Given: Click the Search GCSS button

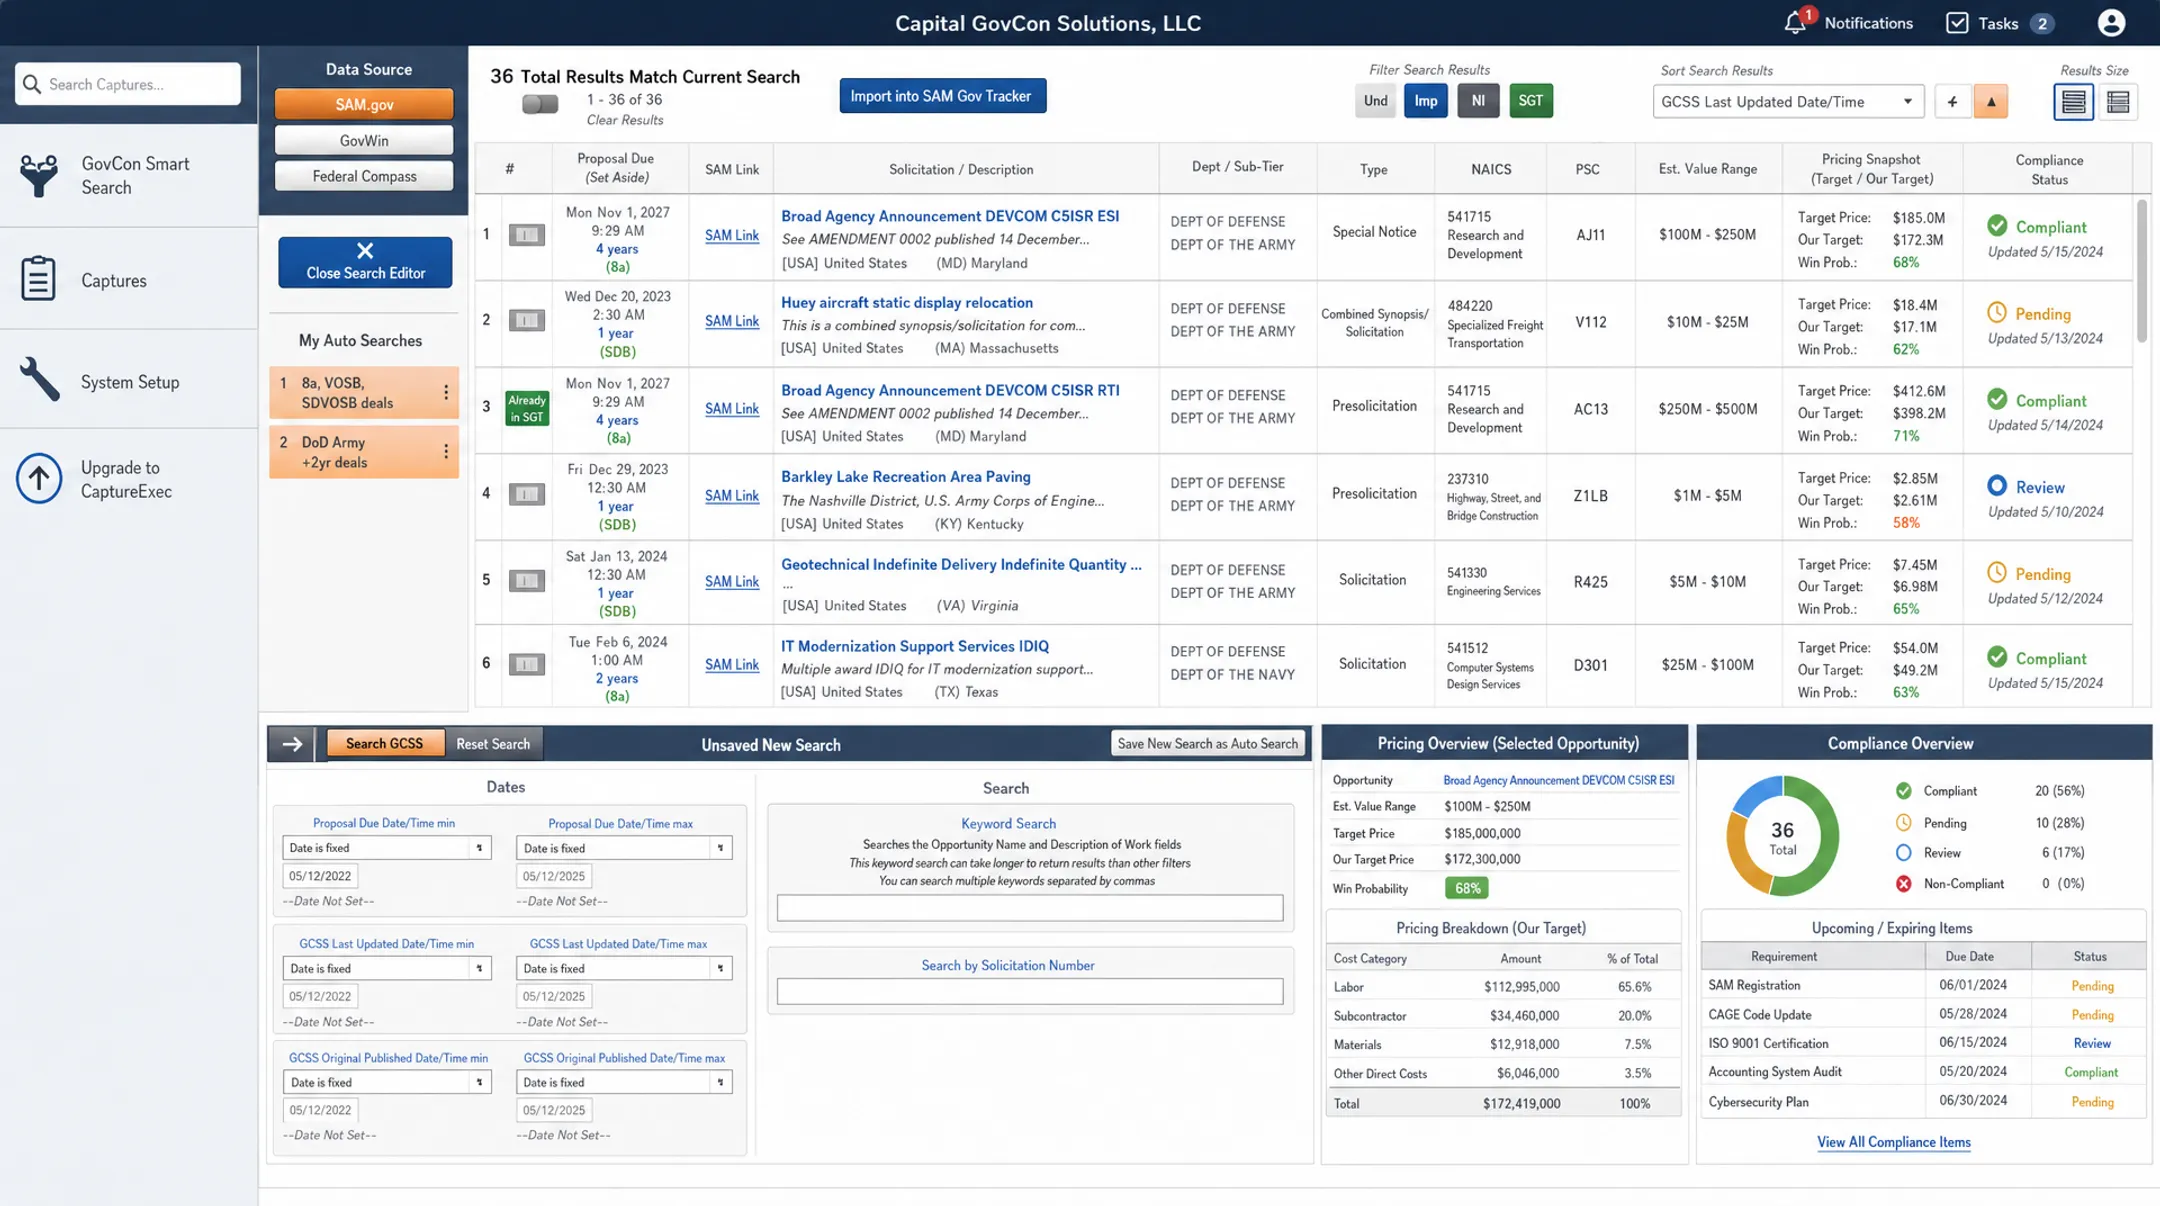Looking at the screenshot, I should click(x=385, y=744).
